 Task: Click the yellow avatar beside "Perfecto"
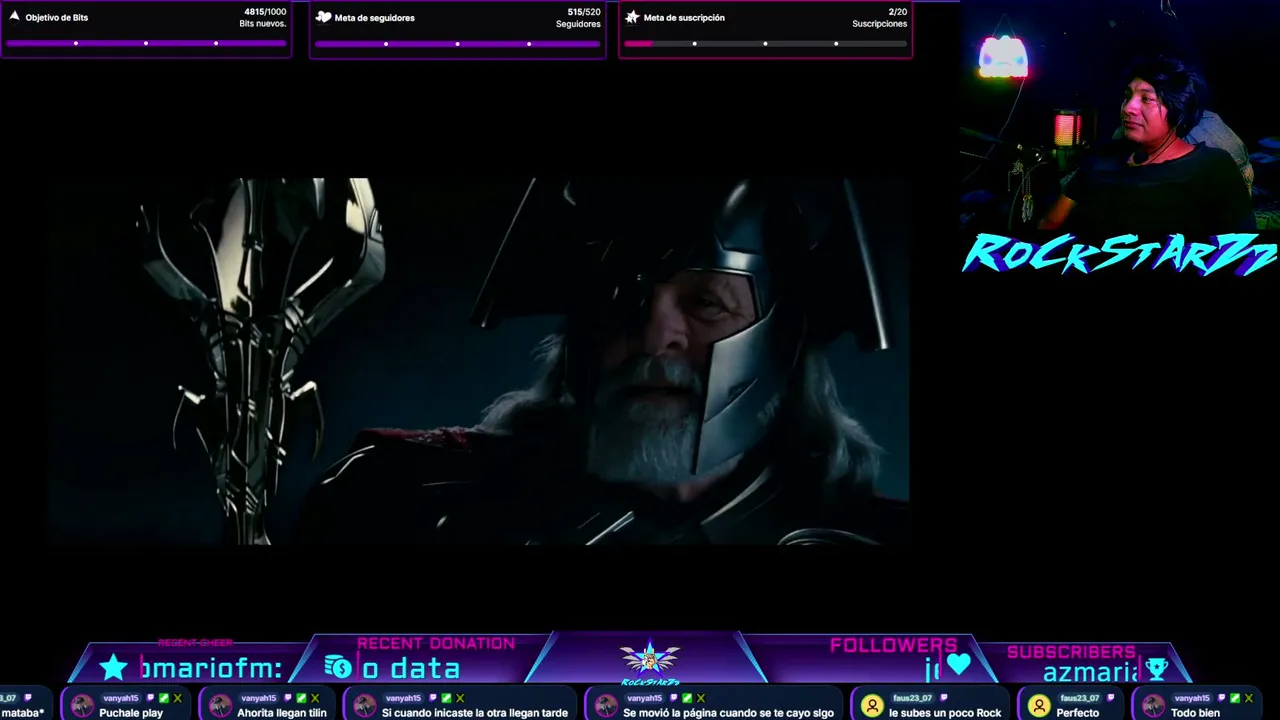click(1040, 706)
